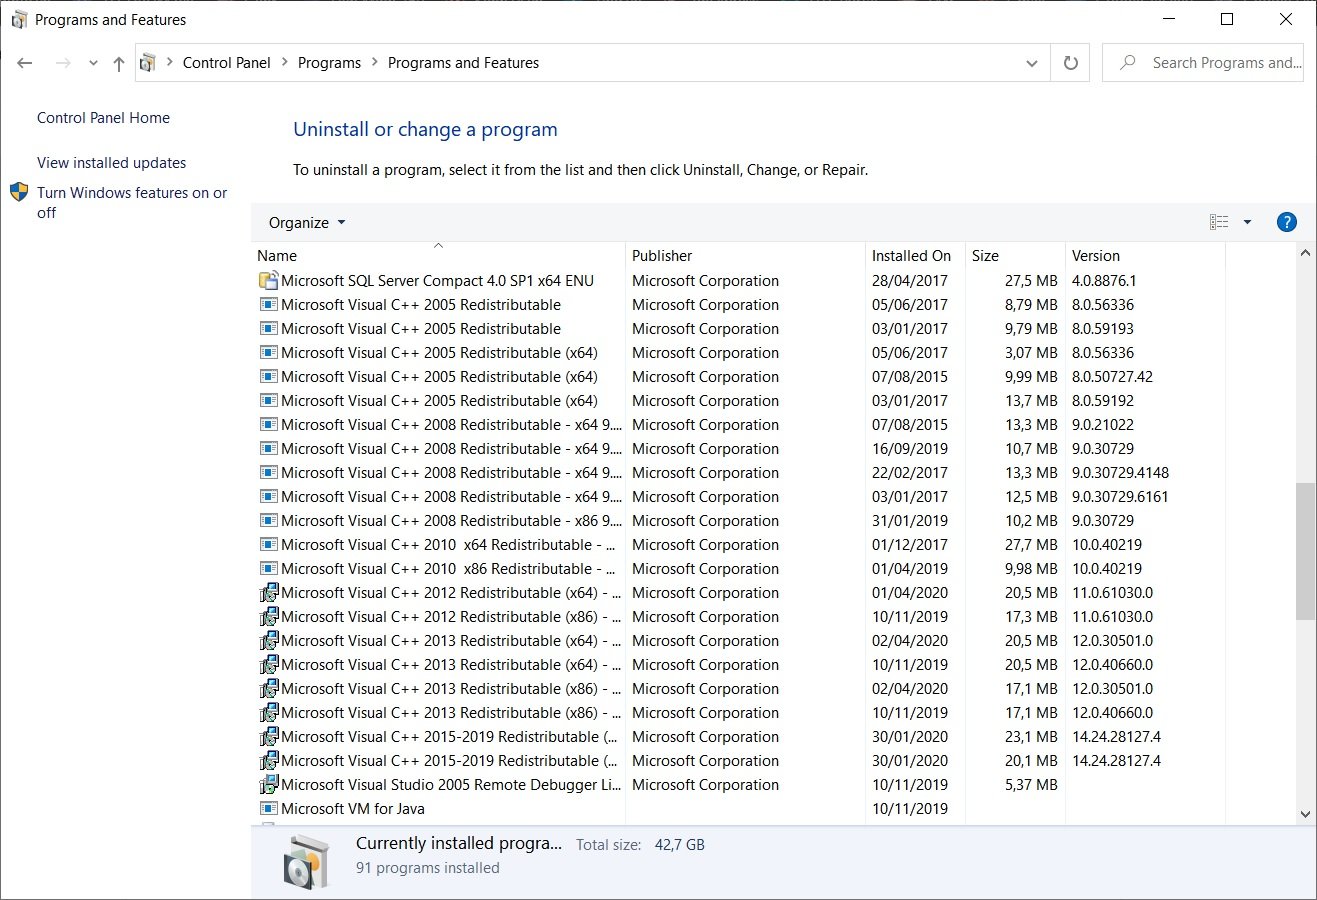1317x900 pixels.
Task: Click icon of Visual C++ 2013 (x86) version 12.0.30501.0
Action: pyautogui.click(x=268, y=689)
